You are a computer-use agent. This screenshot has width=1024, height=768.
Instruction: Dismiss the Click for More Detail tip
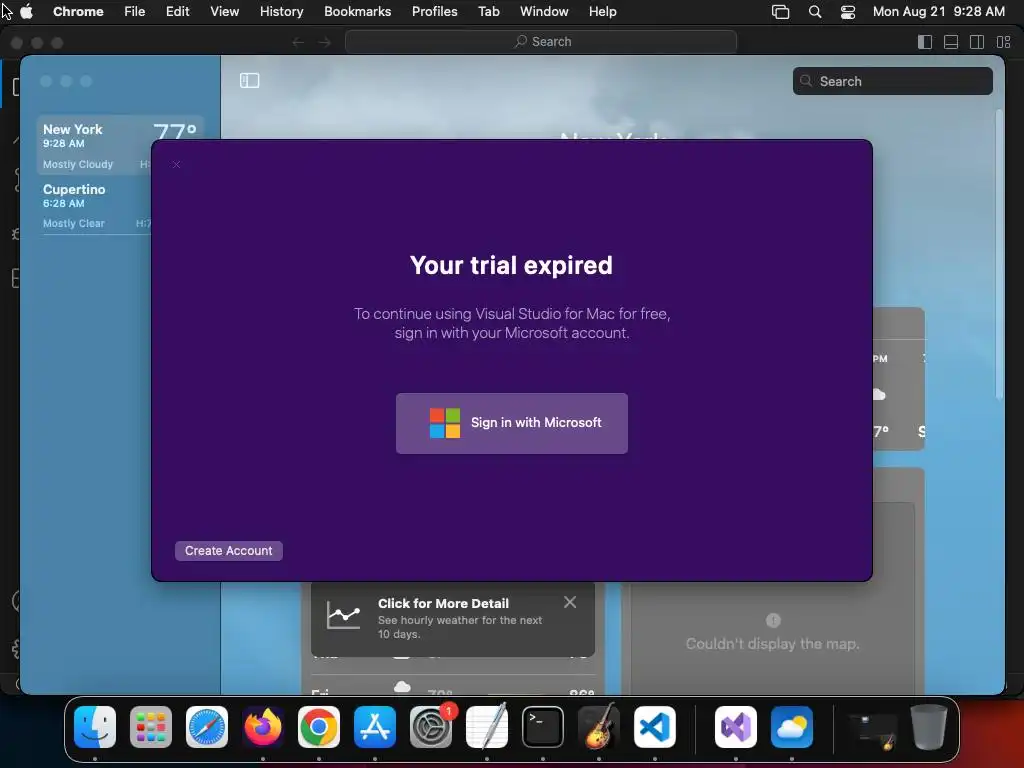[569, 602]
